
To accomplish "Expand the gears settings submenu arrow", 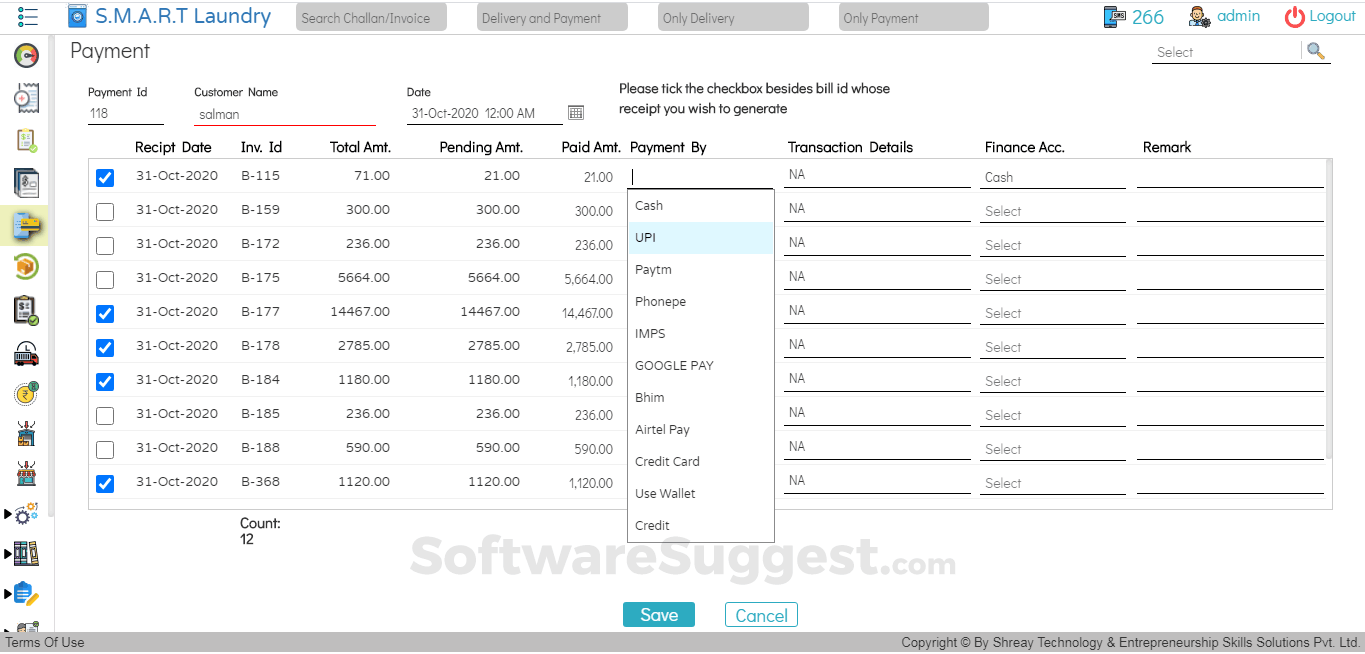I will tap(8, 515).
